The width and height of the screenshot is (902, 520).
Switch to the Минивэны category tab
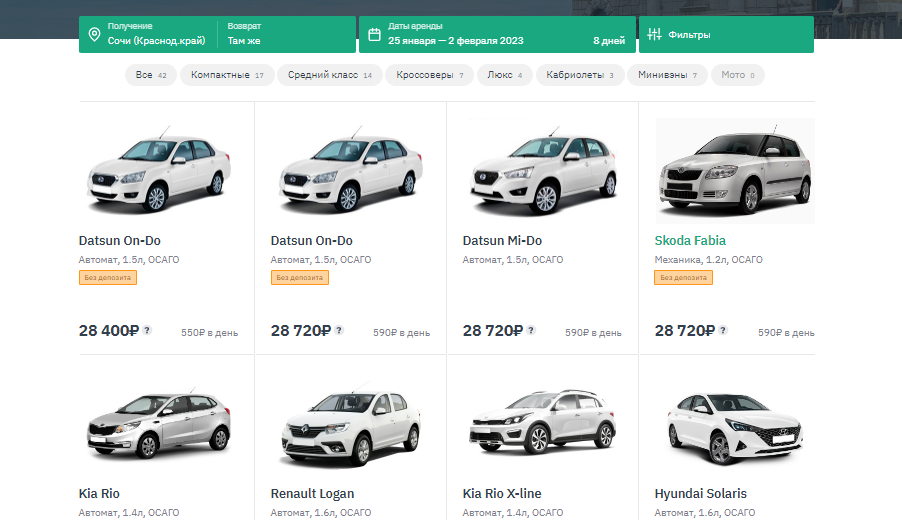[667, 75]
